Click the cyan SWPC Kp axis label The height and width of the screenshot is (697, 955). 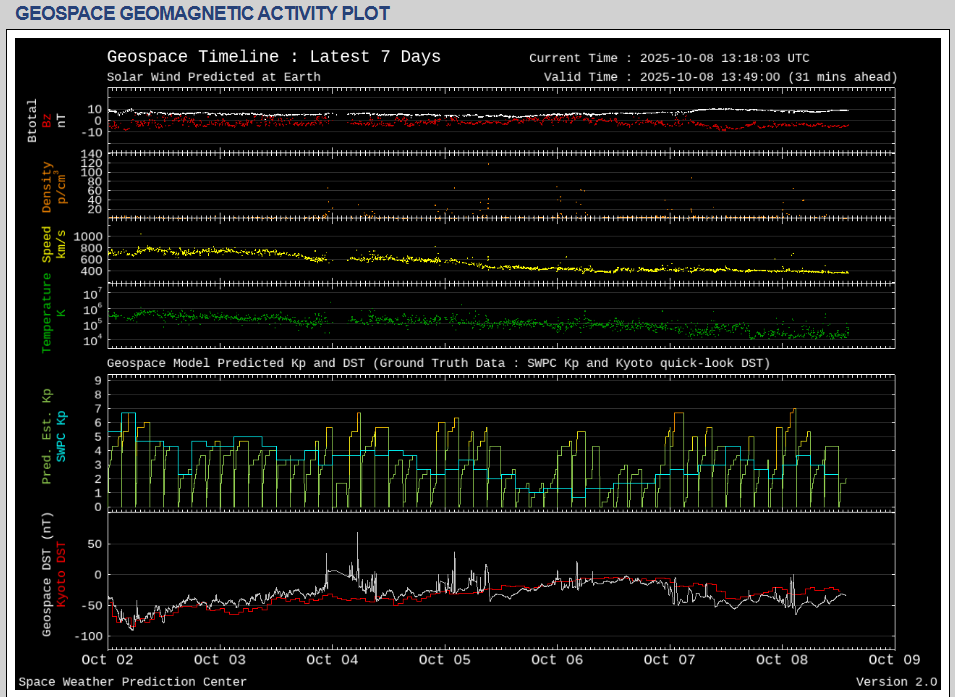pyautogui.click(x=61, y=436)
